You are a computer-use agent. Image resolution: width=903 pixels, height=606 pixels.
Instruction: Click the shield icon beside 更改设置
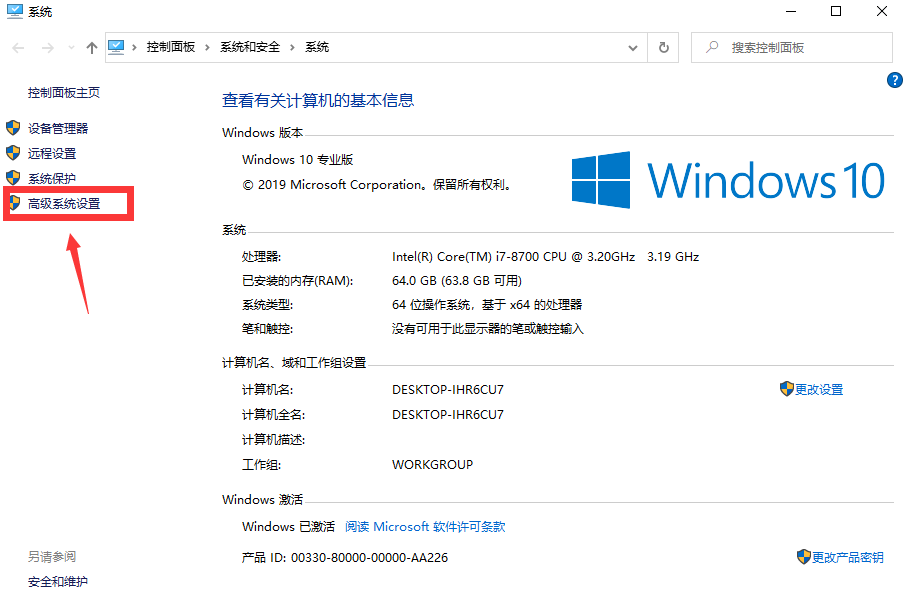[787, 389]
